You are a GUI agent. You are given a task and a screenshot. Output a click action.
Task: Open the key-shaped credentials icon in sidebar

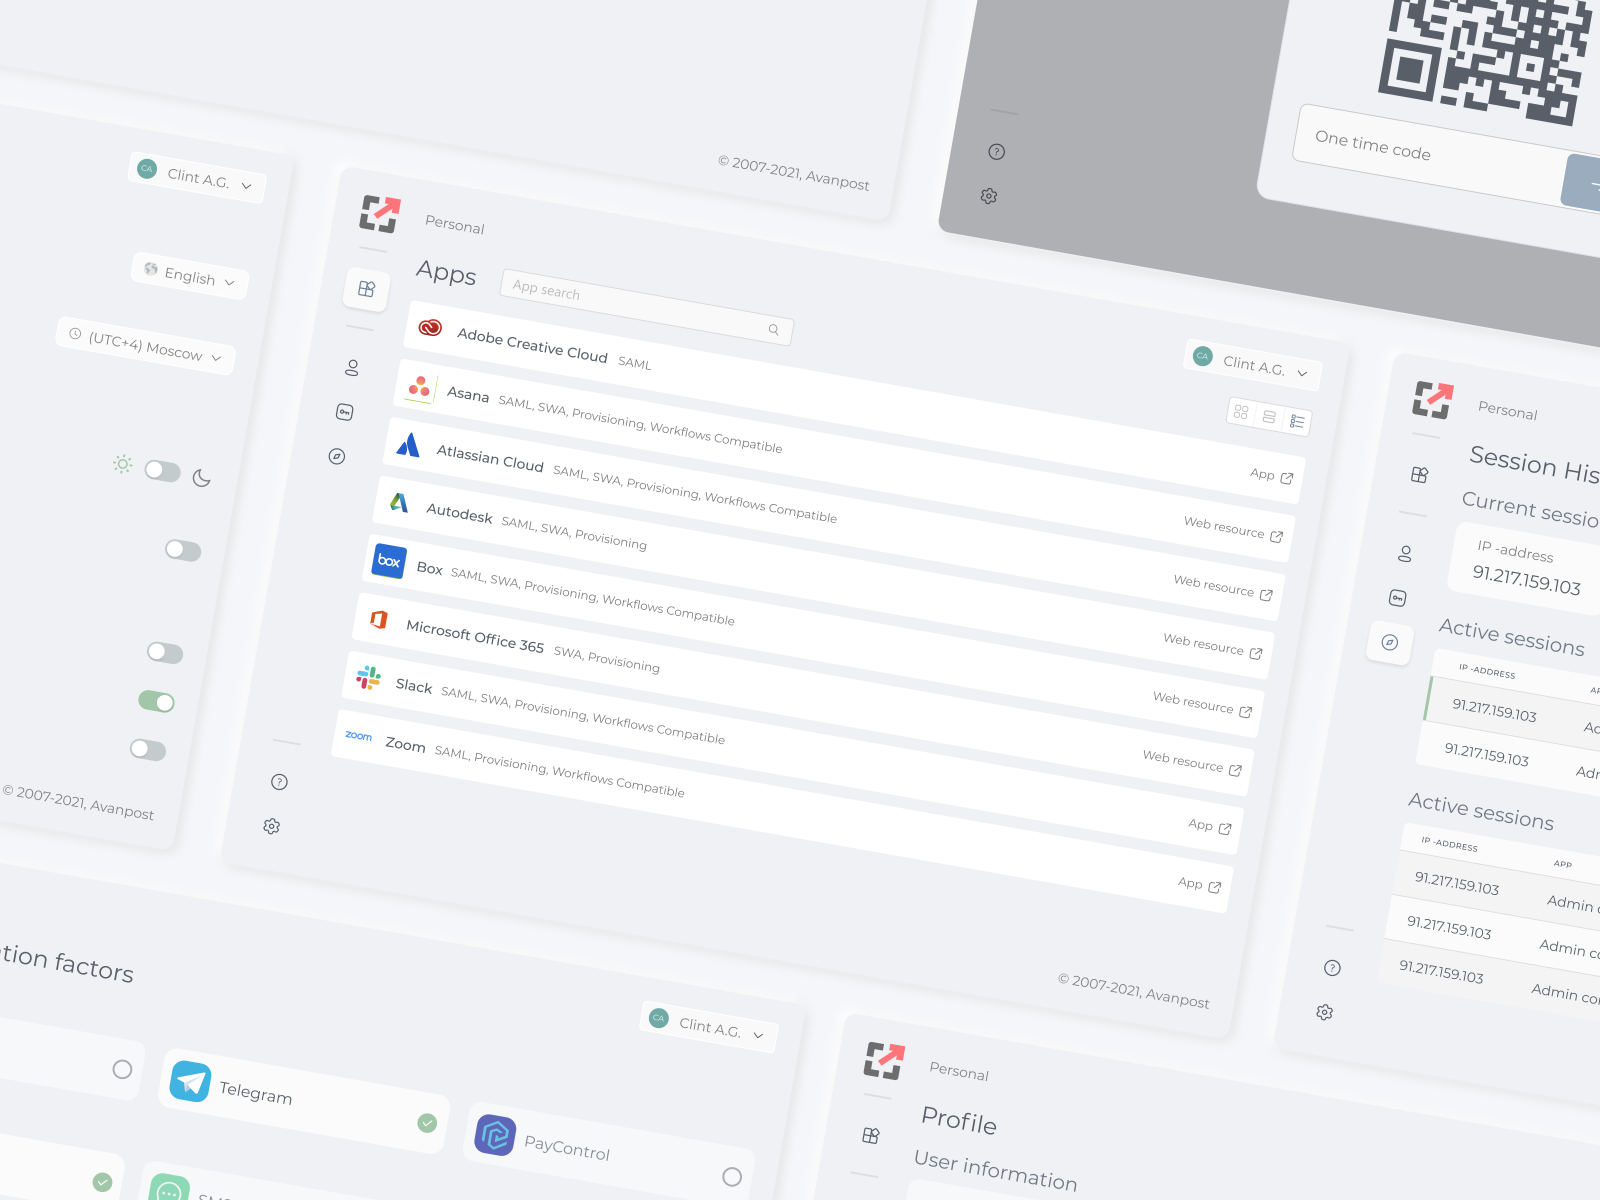(x=345, y=413)
